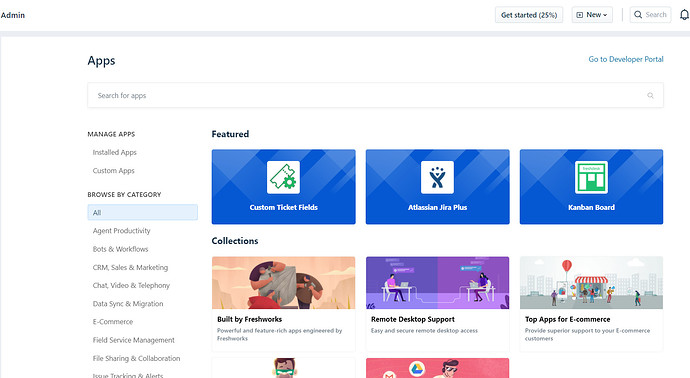Browse Agent Productivity category
Screen dimensions: 690x378
pyautogui.click(x=121, y=231)
